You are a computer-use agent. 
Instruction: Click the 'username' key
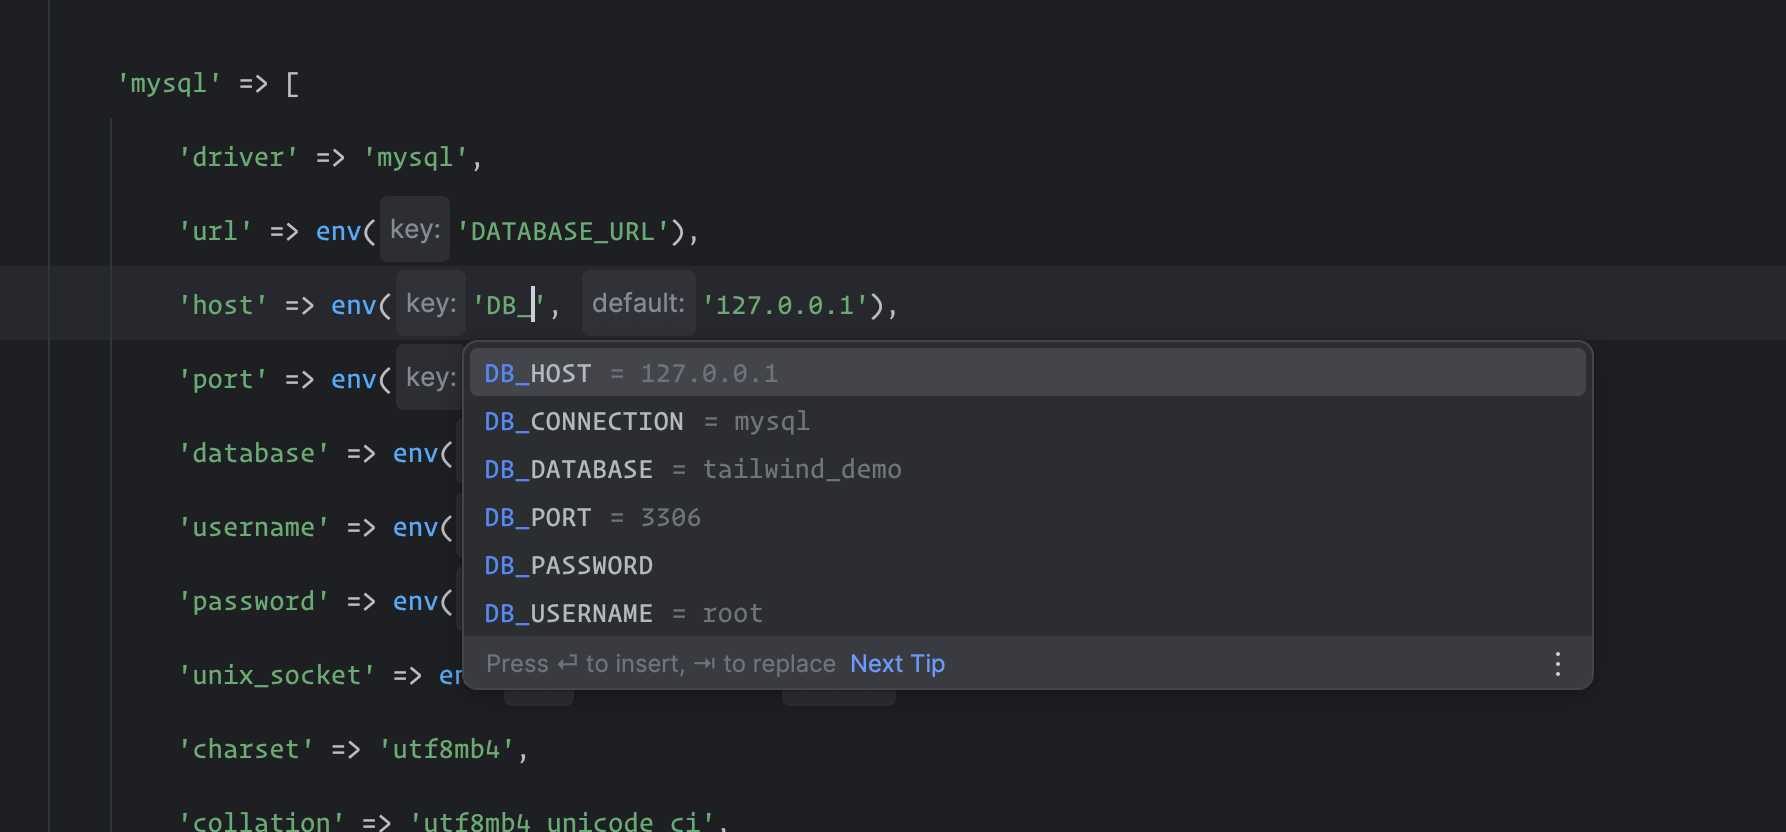pyautogui.click(x=254, y=527)
